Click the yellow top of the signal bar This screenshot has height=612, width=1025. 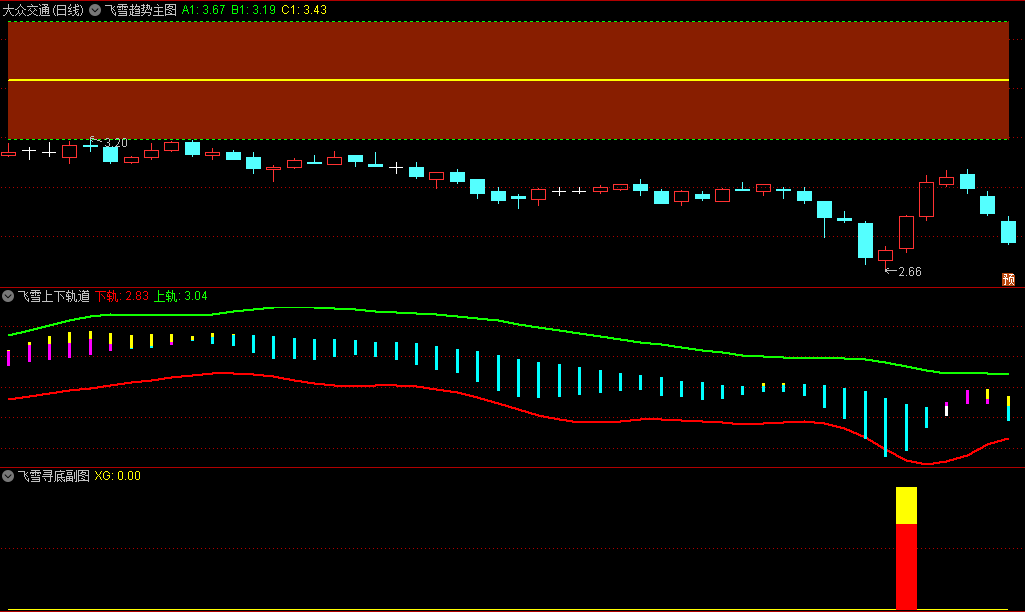point(906,505)
